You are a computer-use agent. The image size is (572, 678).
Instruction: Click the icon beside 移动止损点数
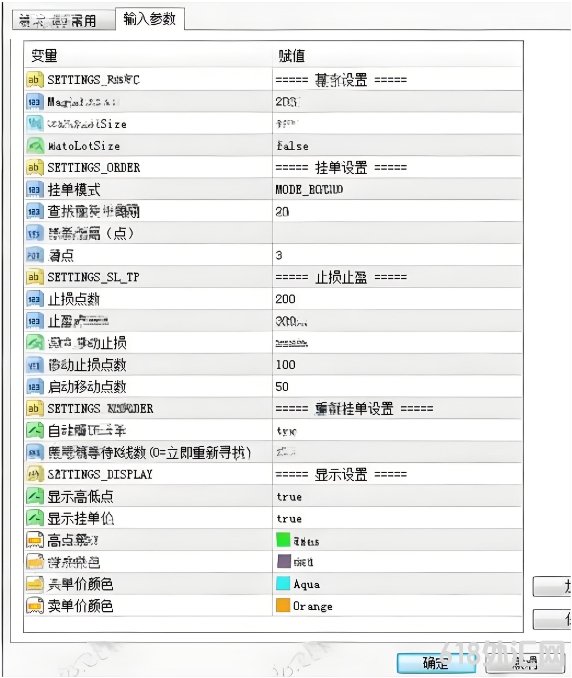pos(35,365)
